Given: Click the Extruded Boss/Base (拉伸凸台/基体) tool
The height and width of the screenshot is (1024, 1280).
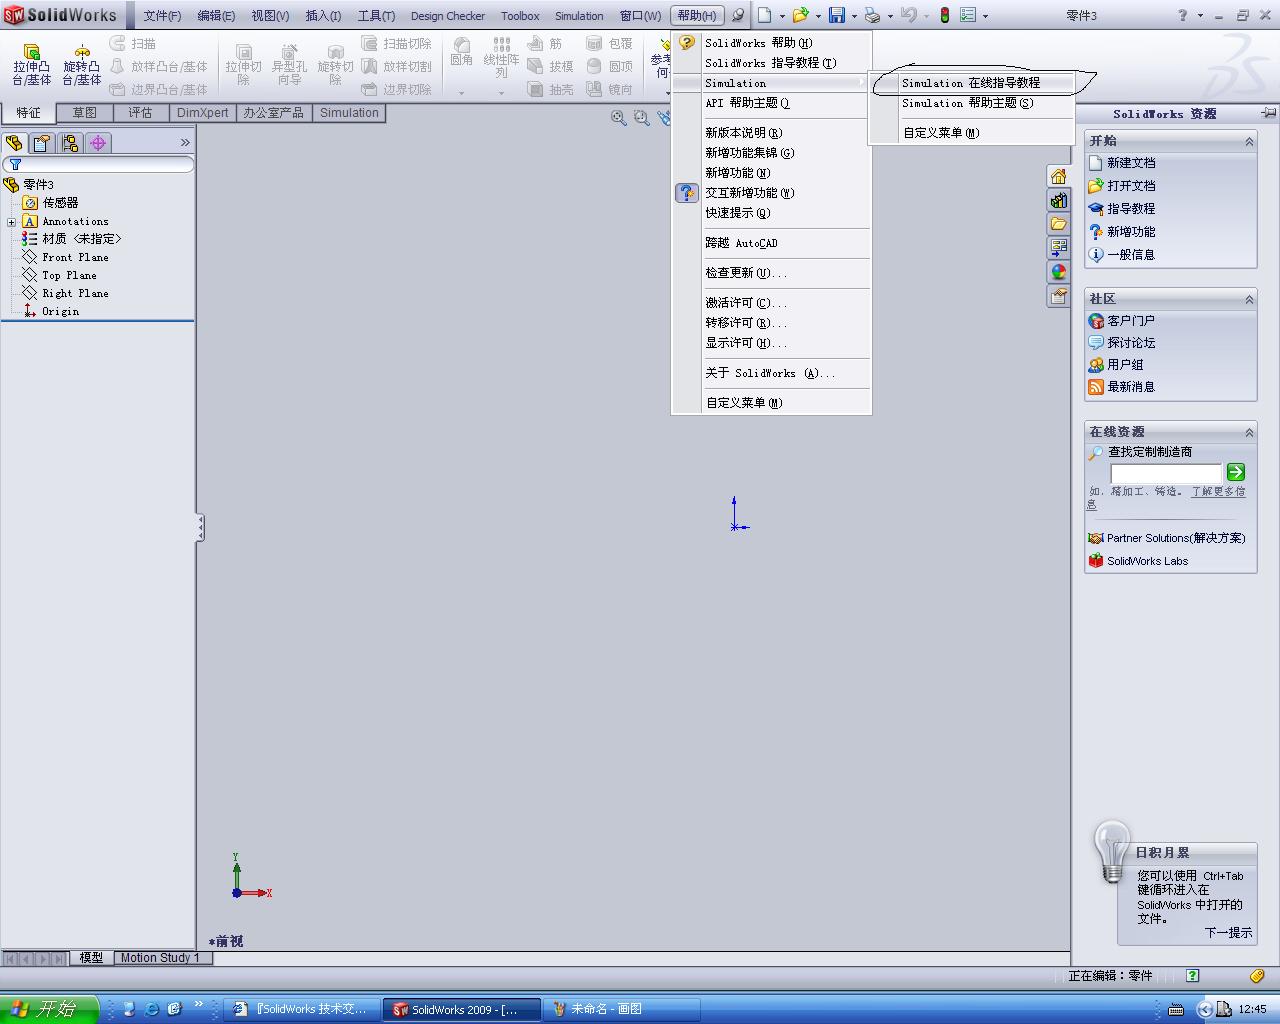Looking at the screenshot, I should [31, 65].
